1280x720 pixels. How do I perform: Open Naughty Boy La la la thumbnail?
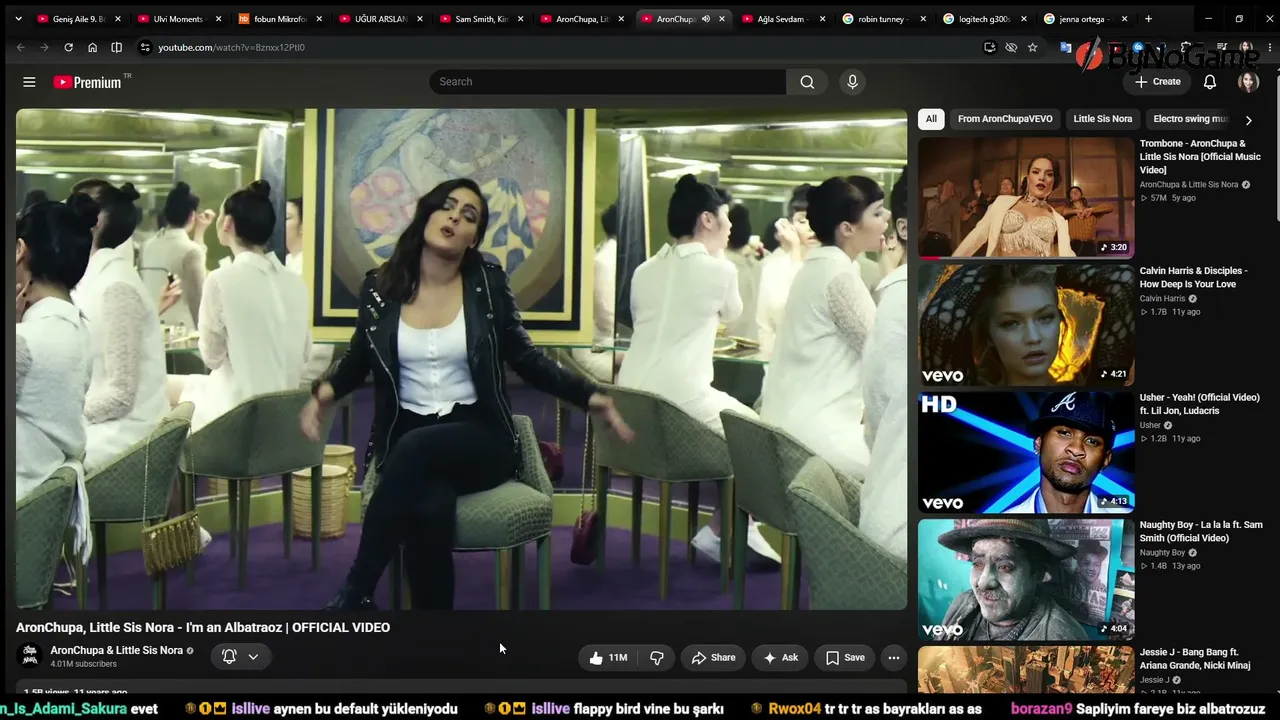1026,578
